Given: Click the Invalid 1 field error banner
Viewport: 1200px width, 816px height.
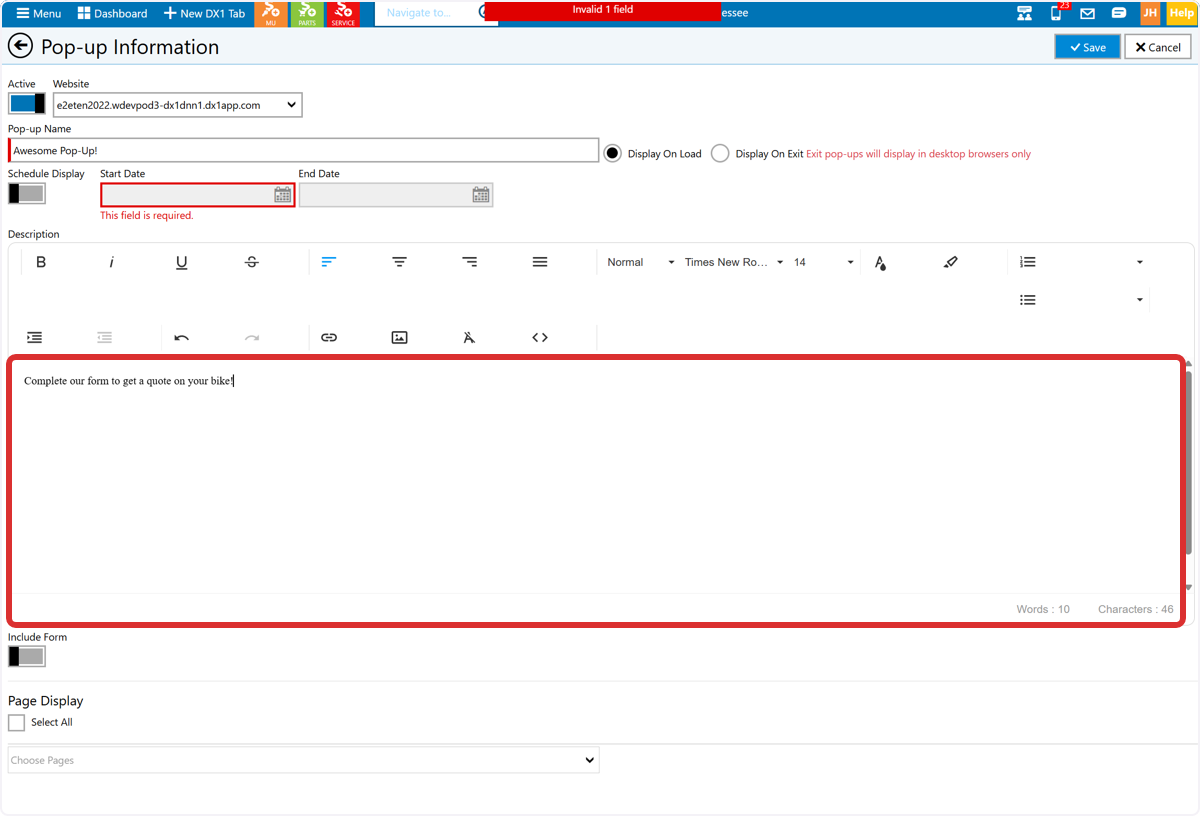Looking at the screenshot, I should tap(602, 10).
